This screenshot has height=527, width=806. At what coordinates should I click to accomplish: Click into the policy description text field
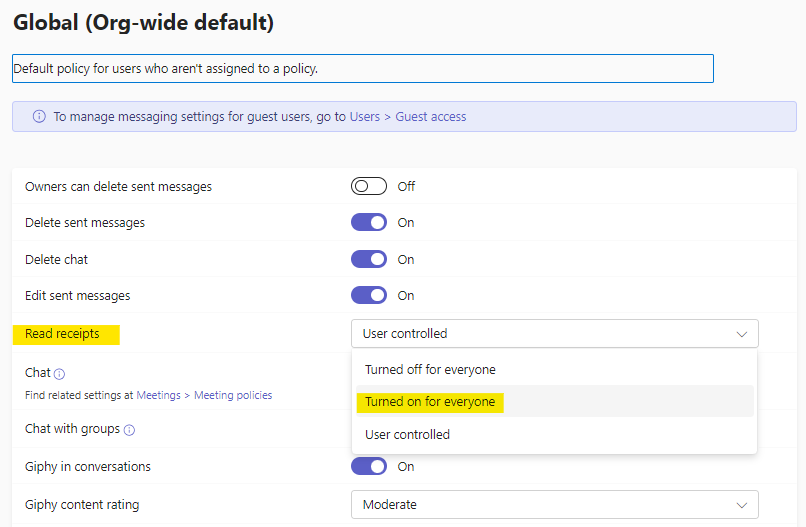pos(362,68)
